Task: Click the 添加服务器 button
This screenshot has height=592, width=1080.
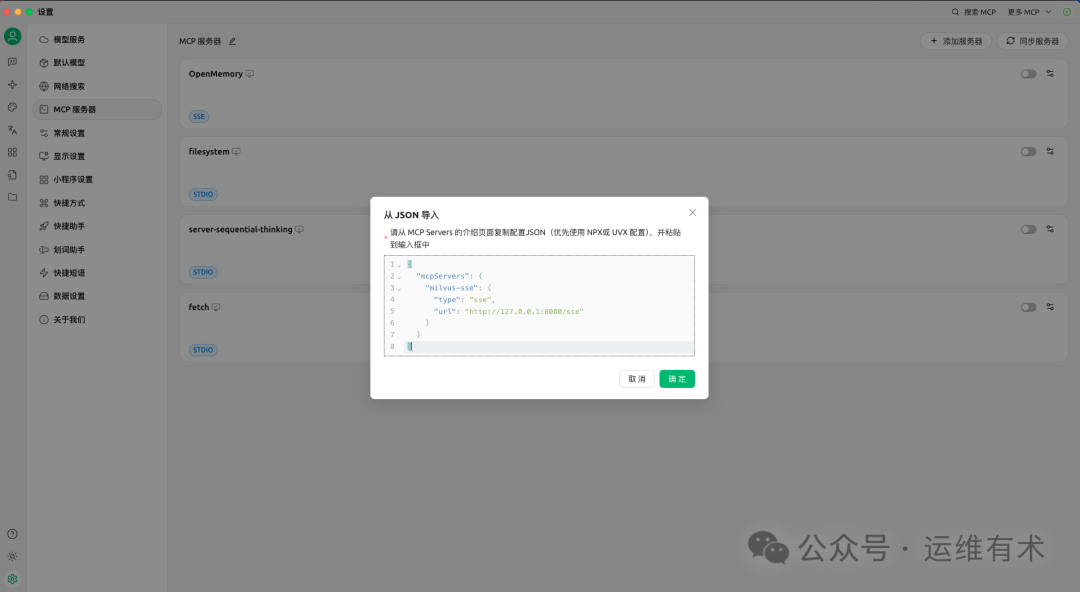Action: (x=956, y=41)
